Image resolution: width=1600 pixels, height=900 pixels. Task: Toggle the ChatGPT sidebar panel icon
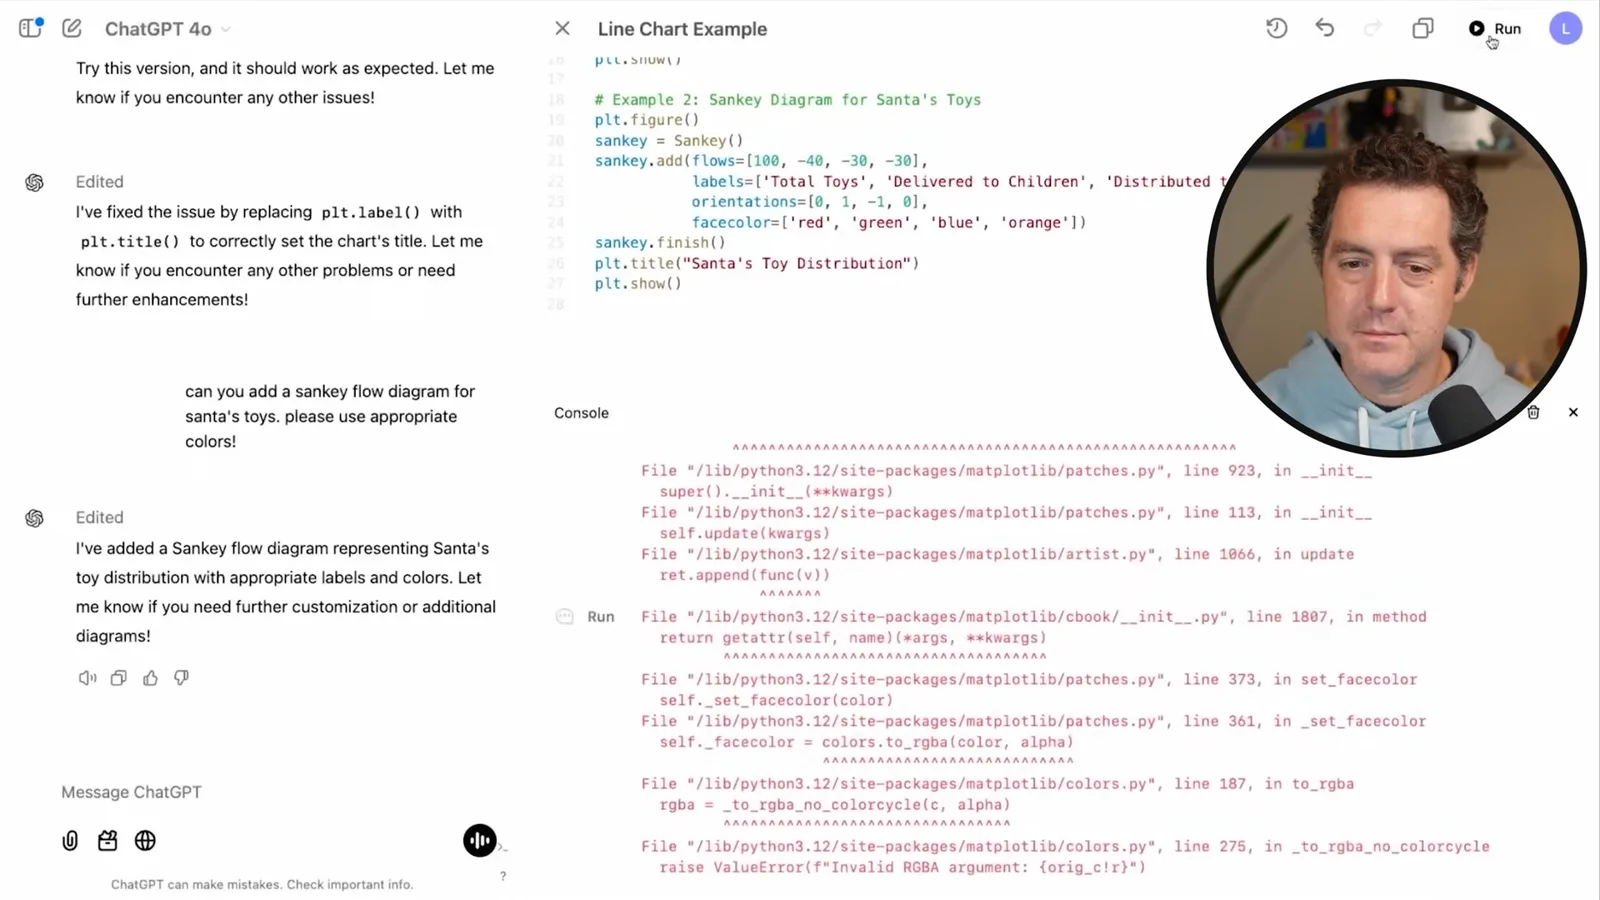coord(30,28)
